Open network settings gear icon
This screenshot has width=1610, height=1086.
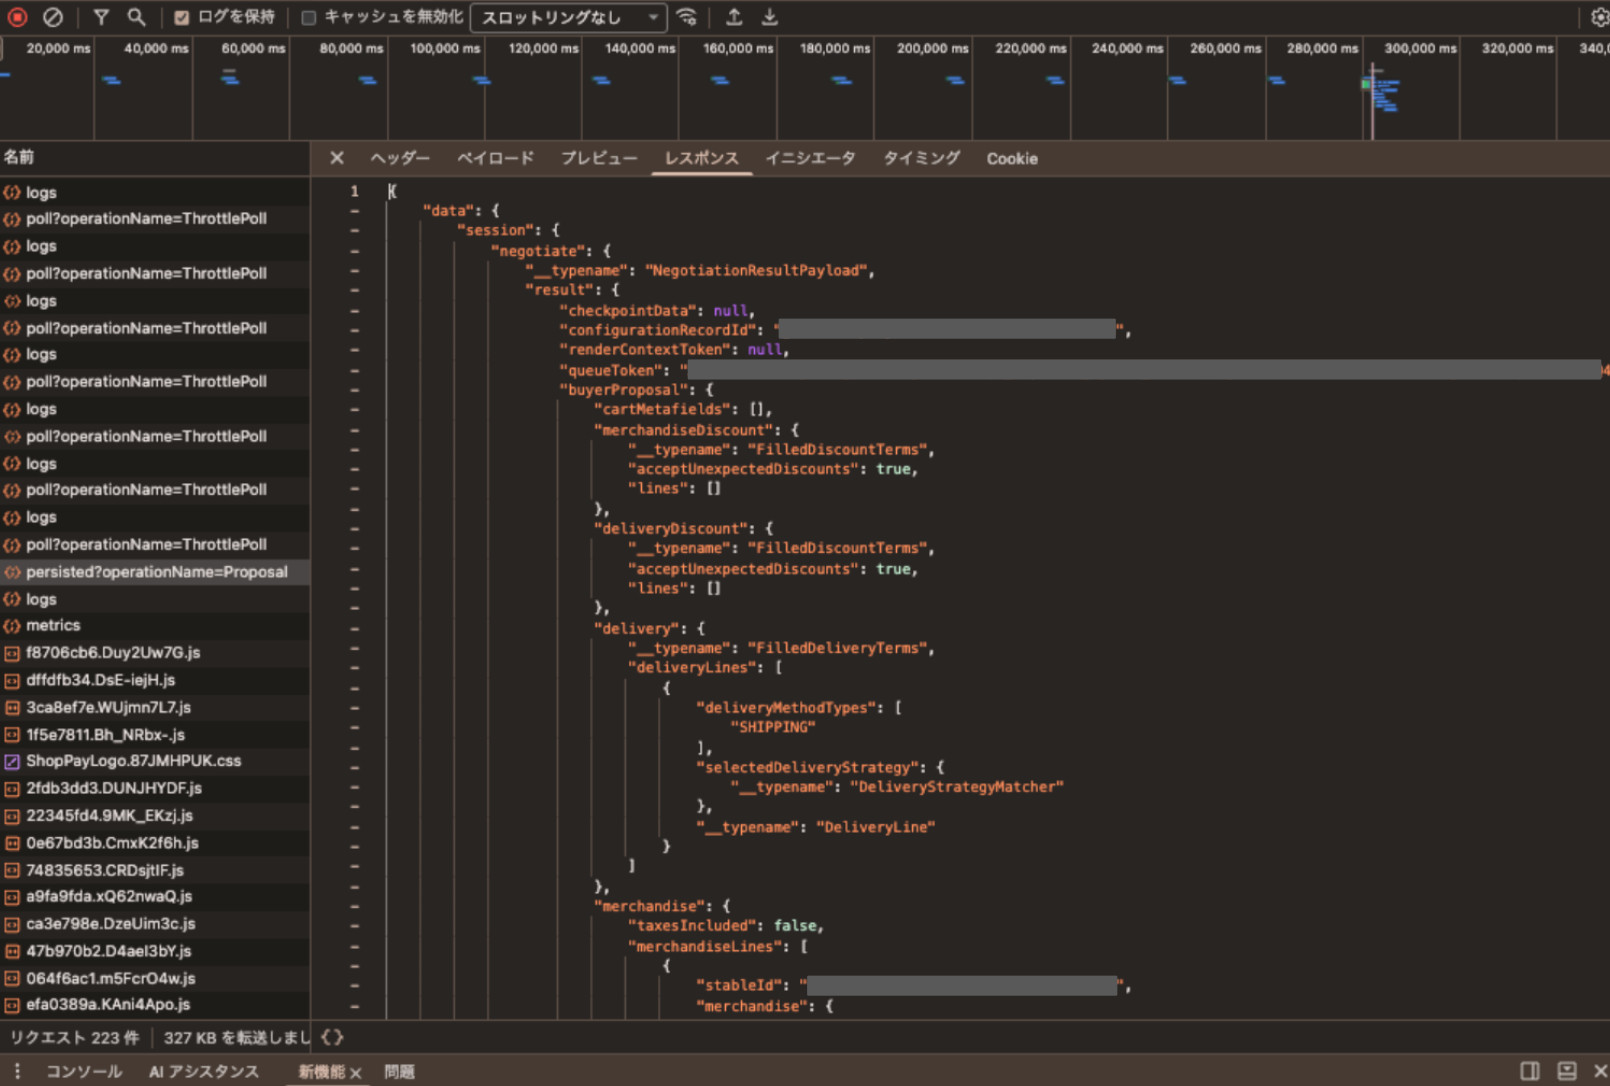[x=1599, y=17]
